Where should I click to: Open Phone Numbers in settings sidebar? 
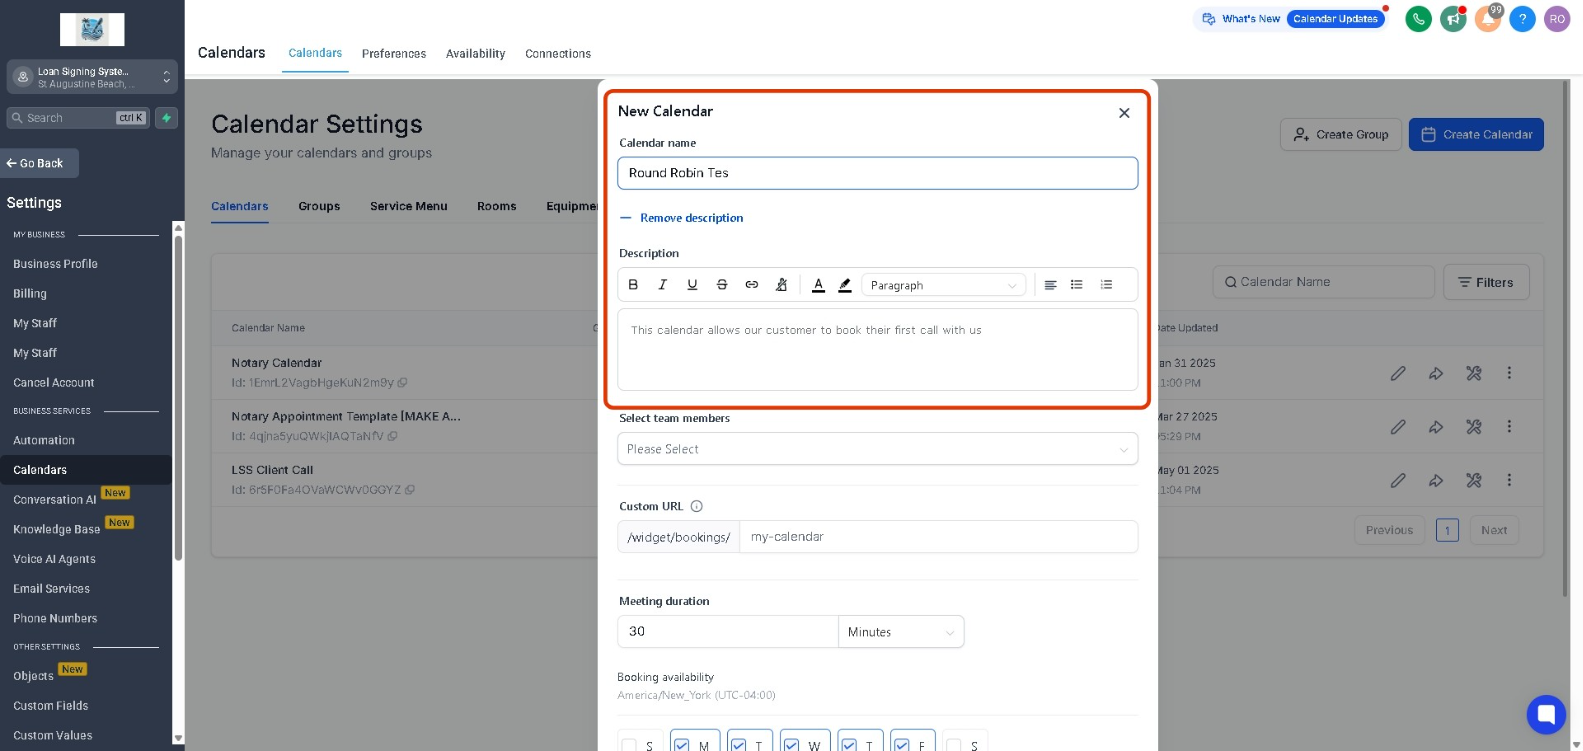click(55, 618)
